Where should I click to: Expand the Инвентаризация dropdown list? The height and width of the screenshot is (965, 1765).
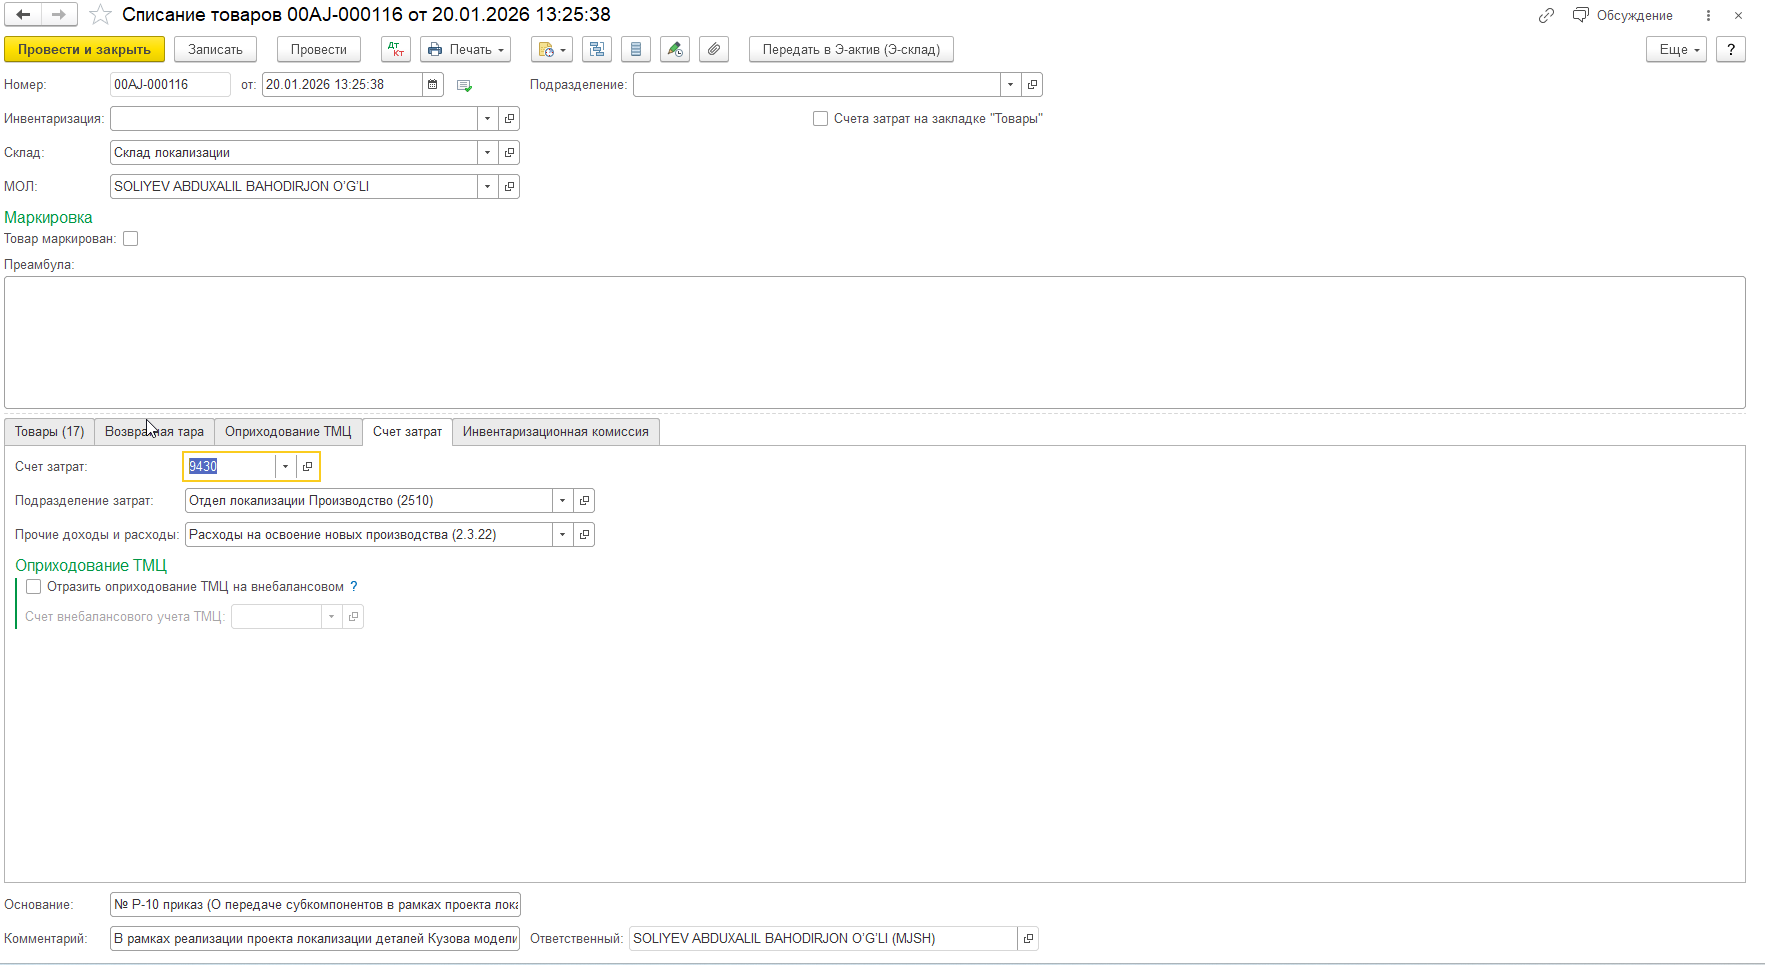coord(487,119)
